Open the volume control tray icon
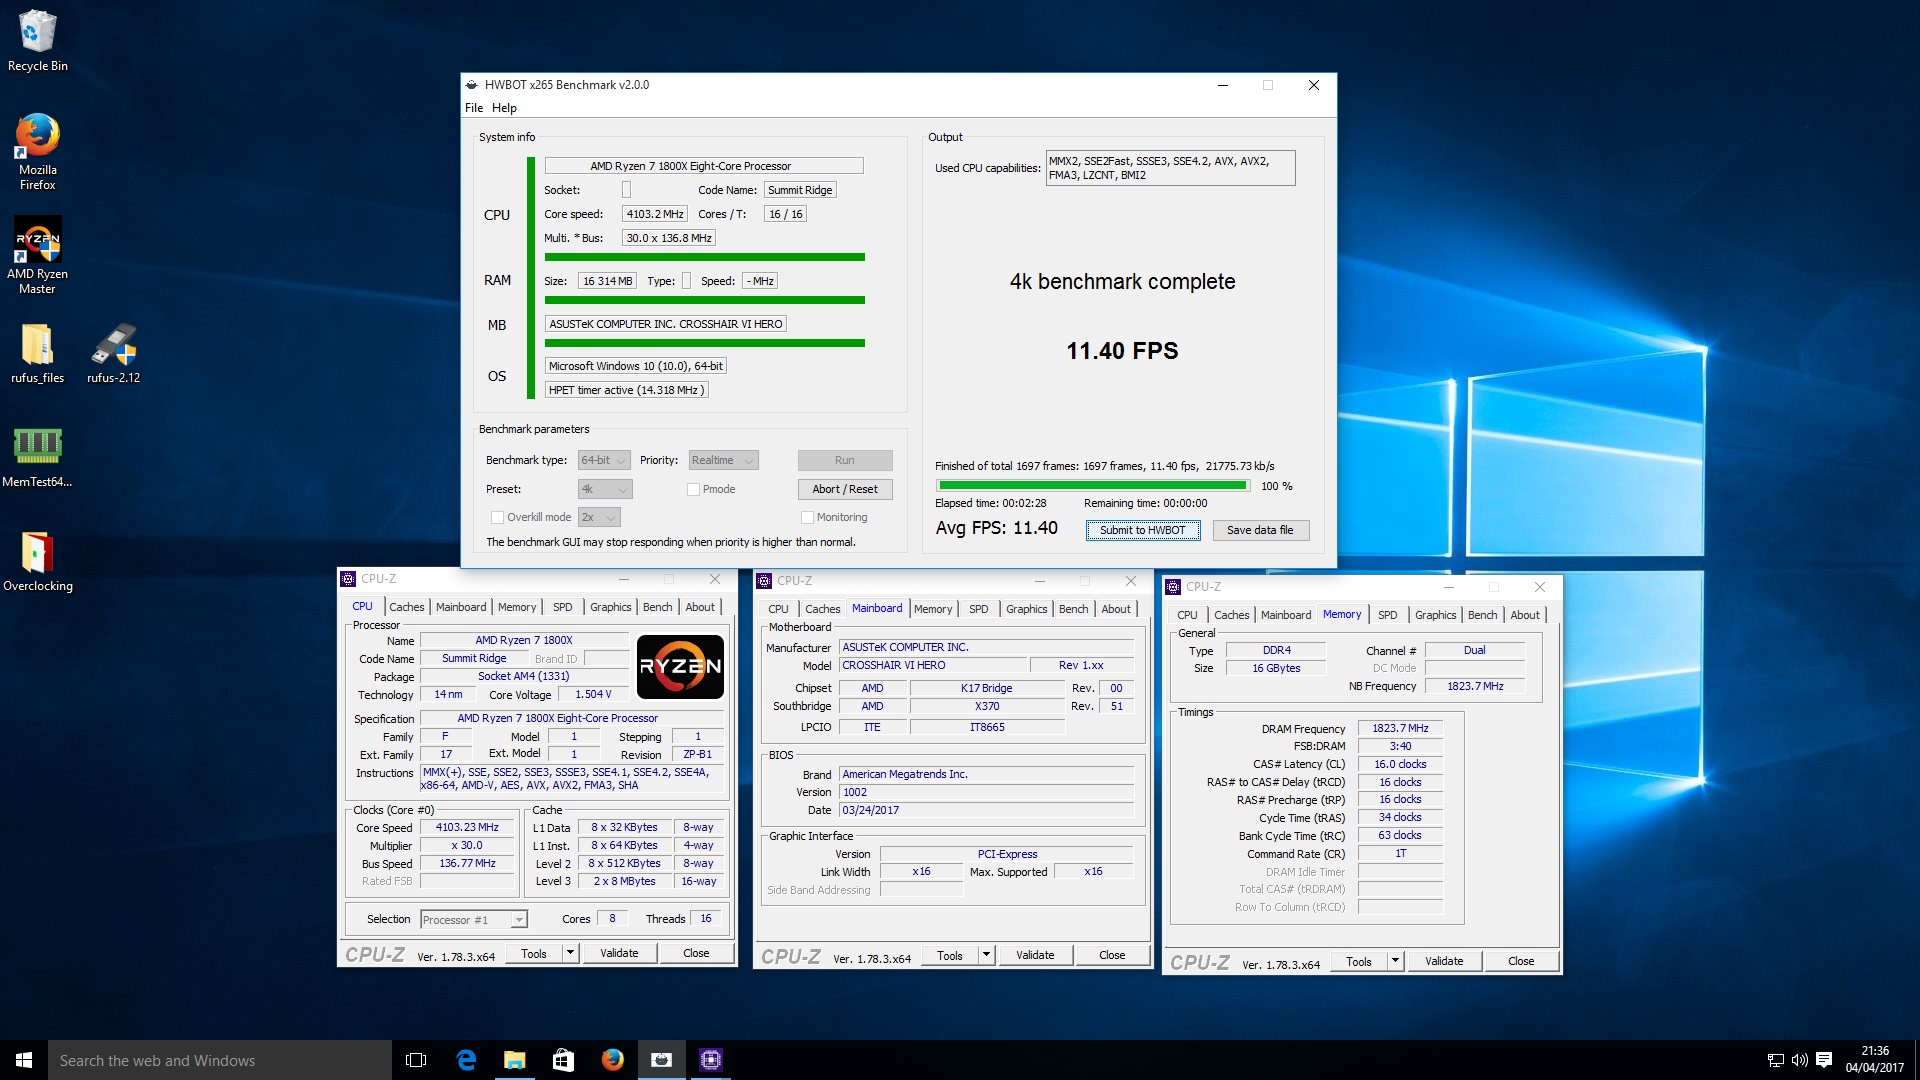 1799,1060
